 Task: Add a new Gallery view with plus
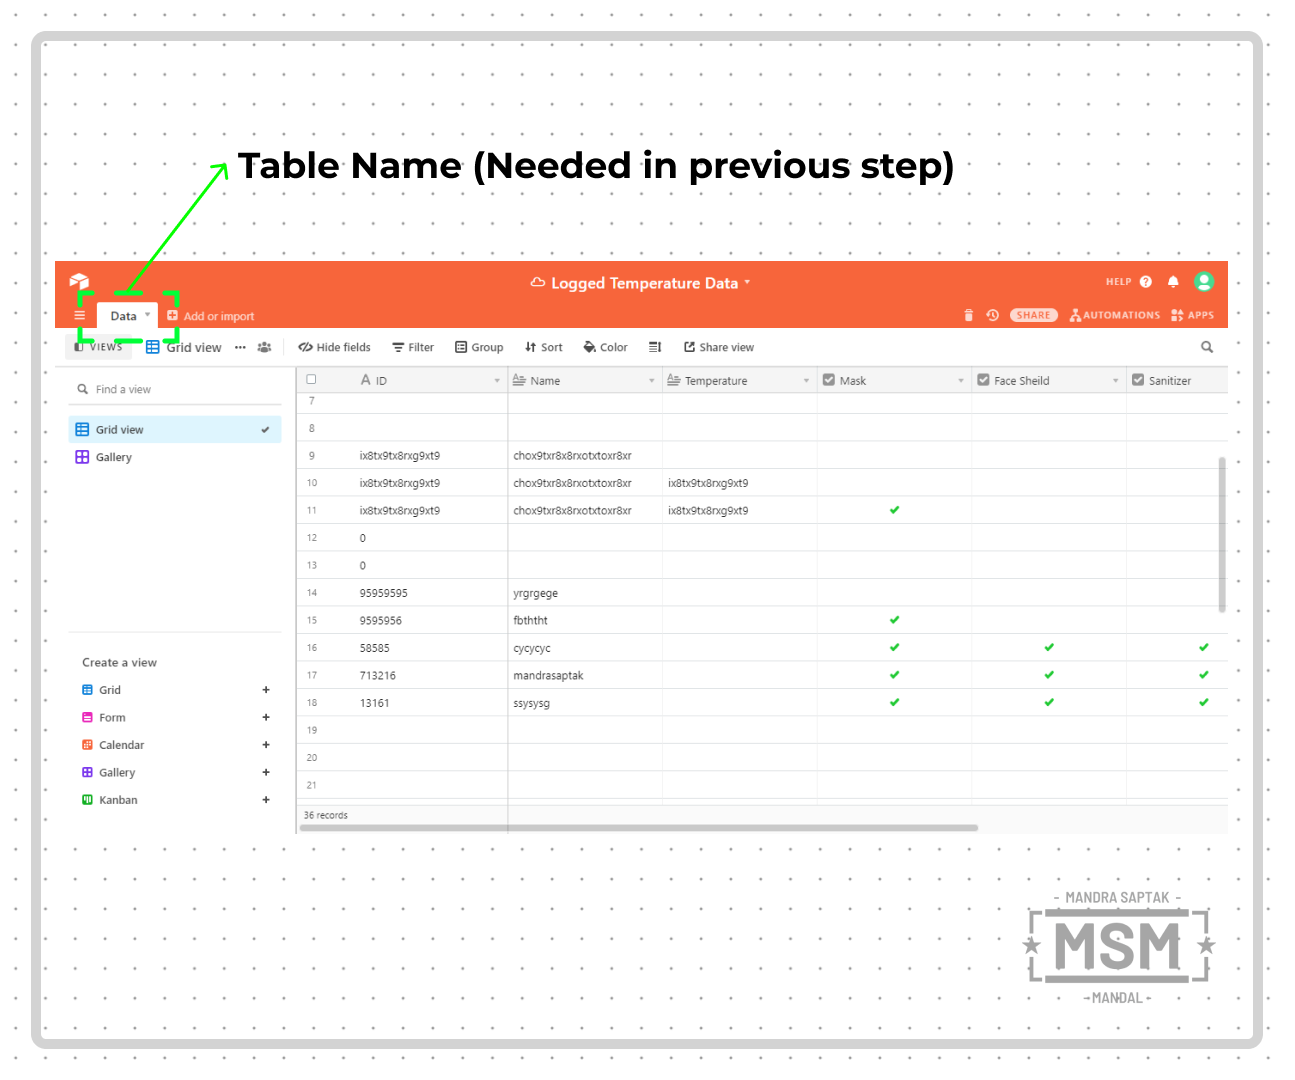(x=266, y=772)
